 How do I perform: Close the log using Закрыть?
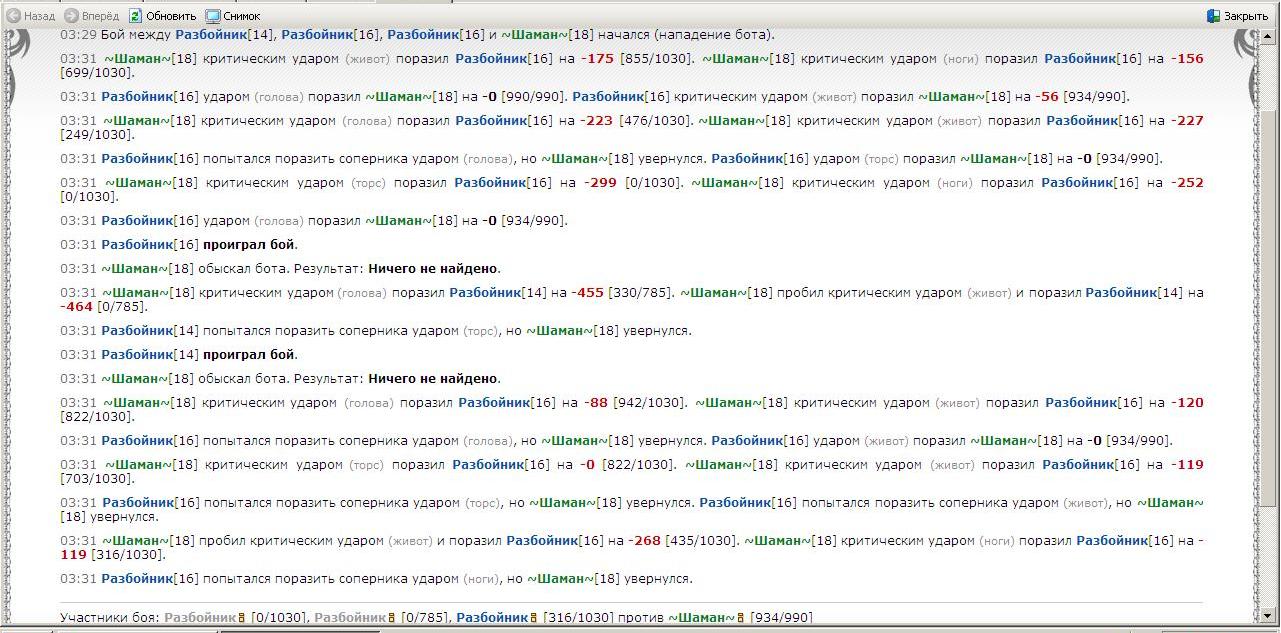[x=1238, y=16]
